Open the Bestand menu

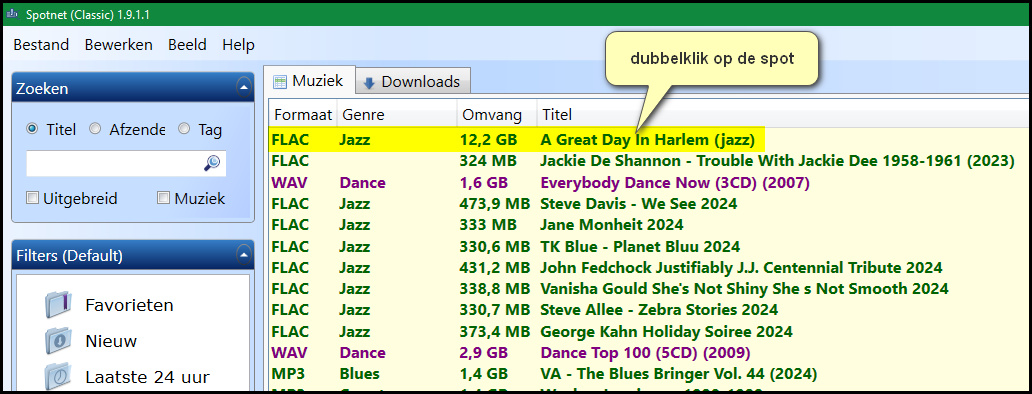tap(41, 45)
